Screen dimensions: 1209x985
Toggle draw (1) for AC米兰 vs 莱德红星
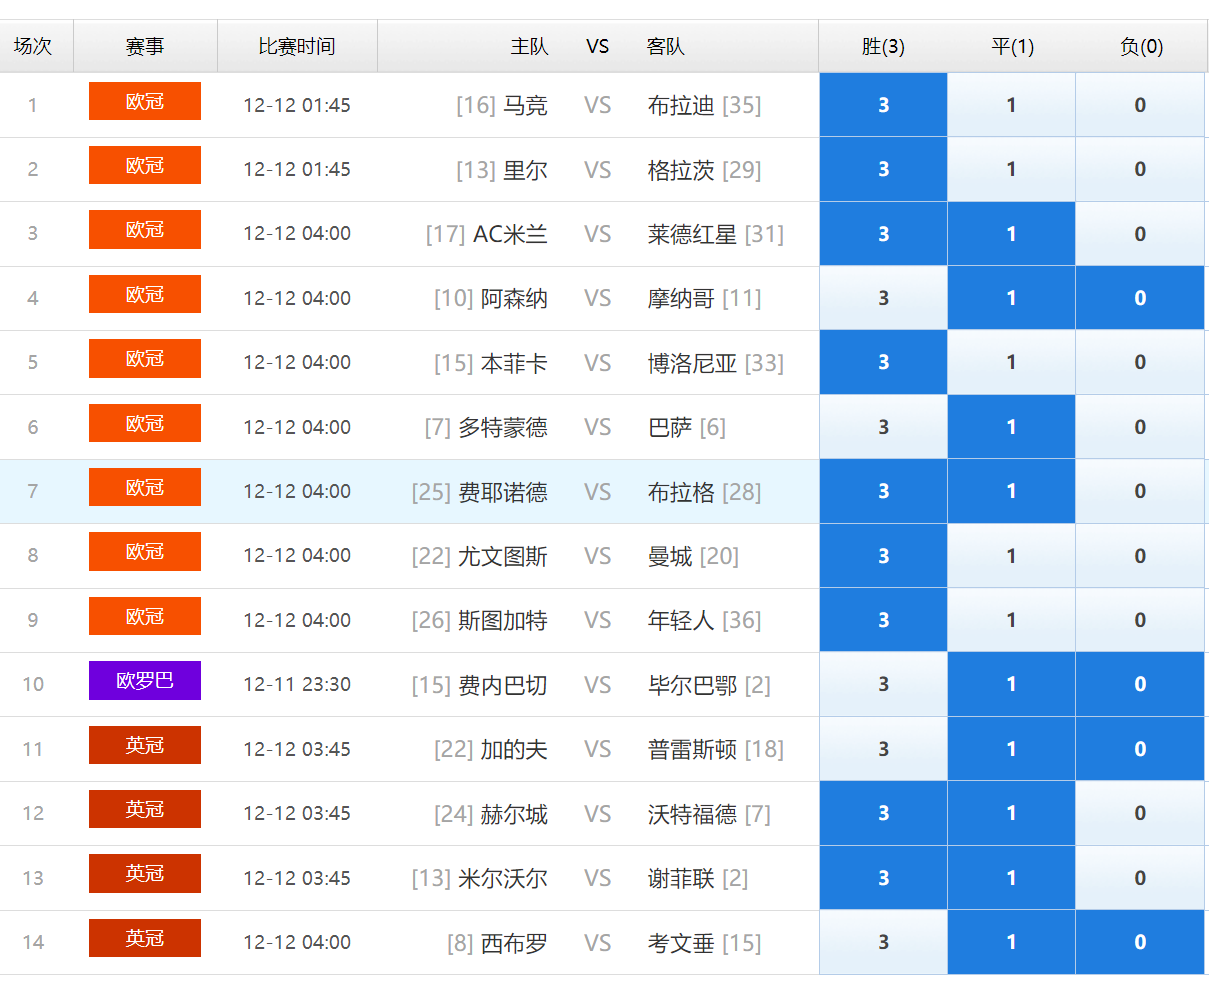(1011, 234)
